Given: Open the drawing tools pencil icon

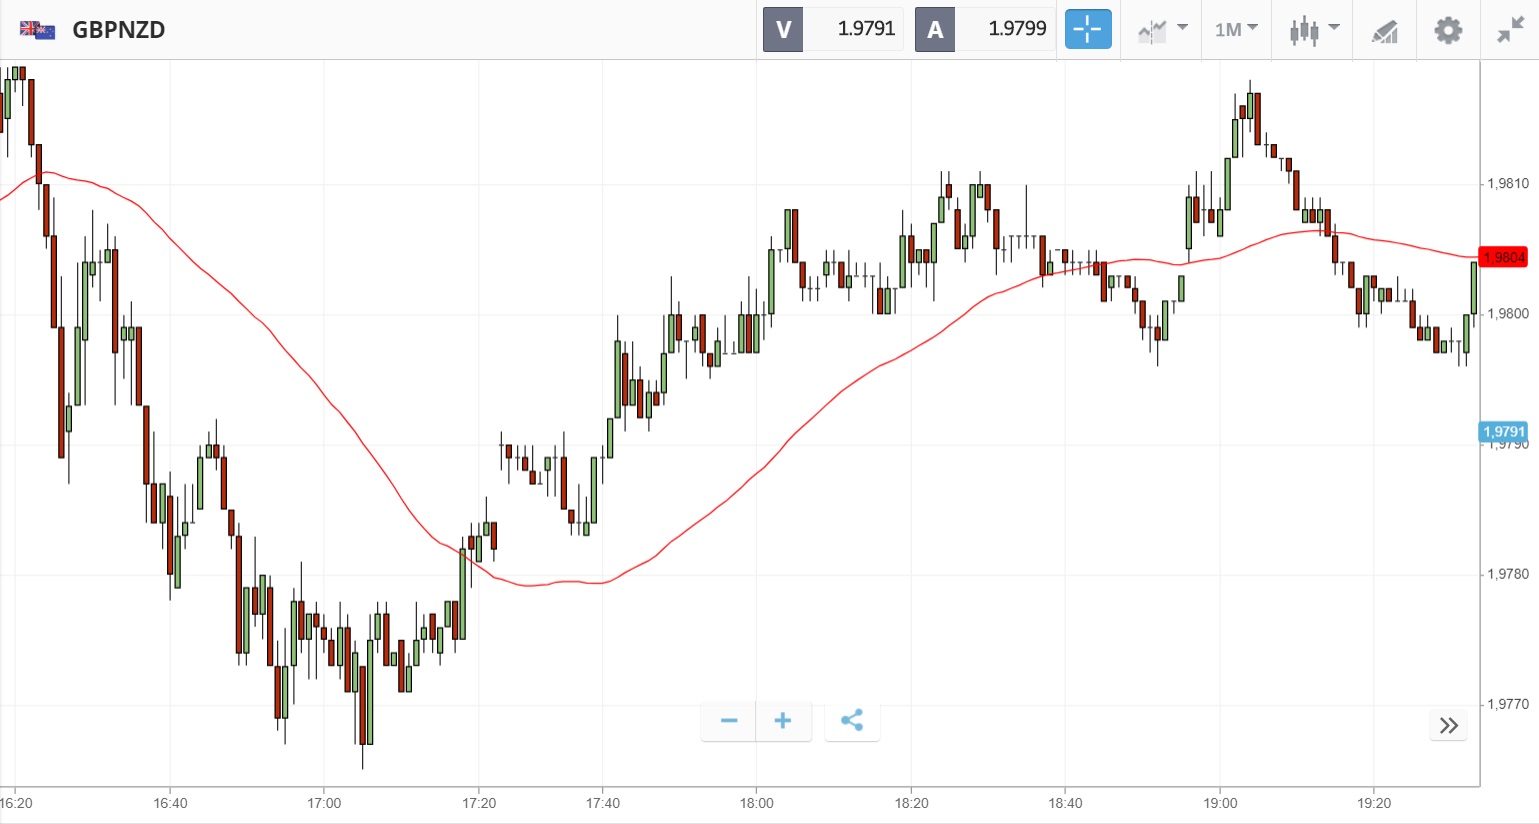Looking at the screenshot, I should pyautogui.click(x=1384, y=31).
